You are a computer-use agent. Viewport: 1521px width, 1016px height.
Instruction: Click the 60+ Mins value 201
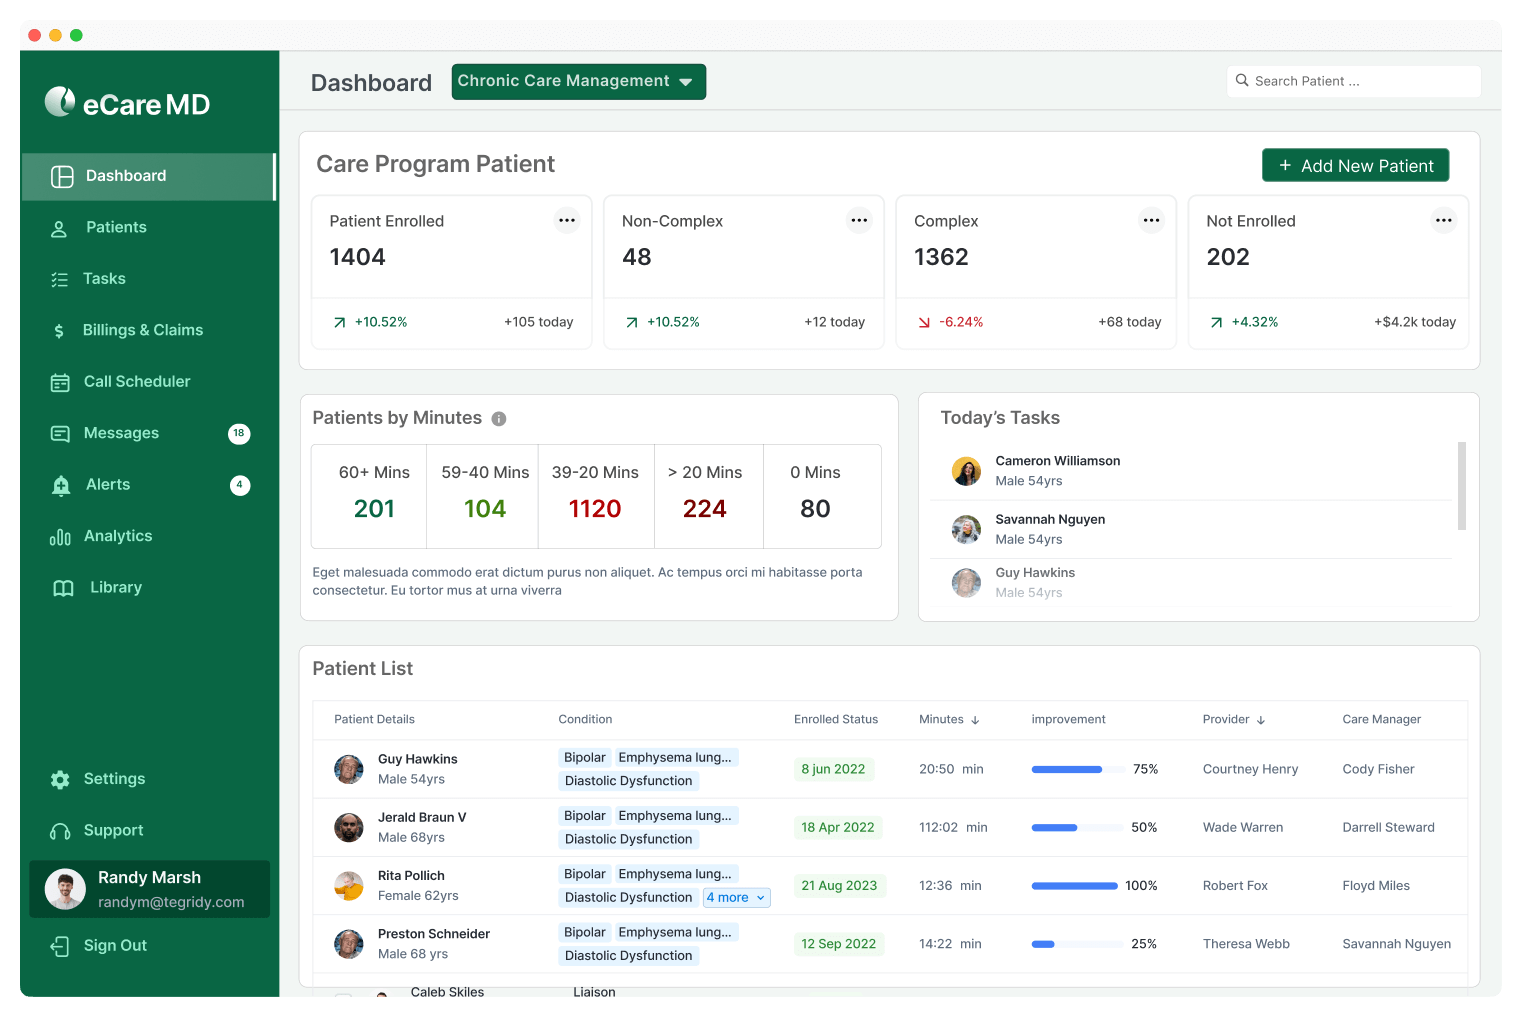tap(374, 509)
